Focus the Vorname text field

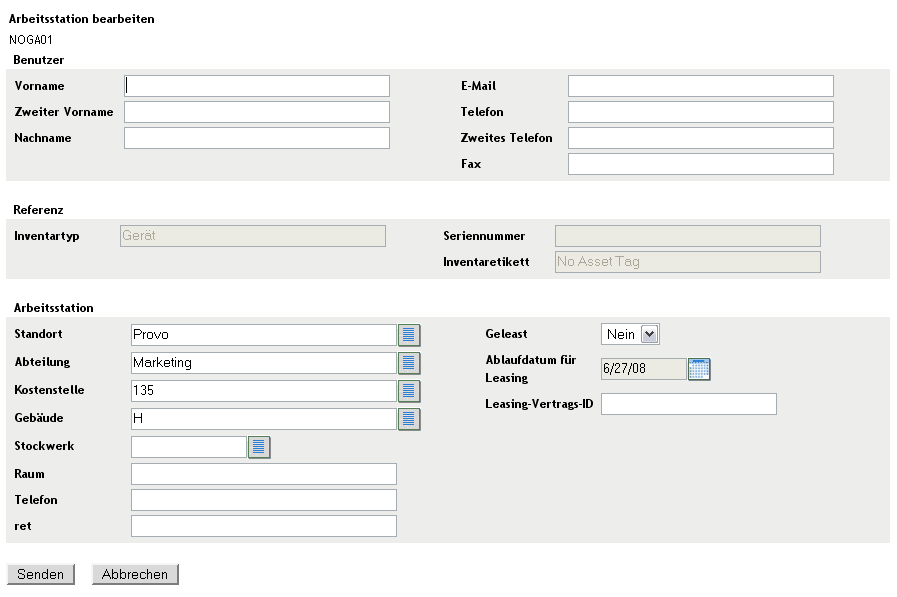coord(257,86)
